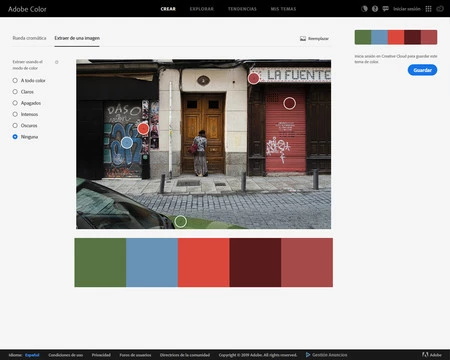The image size is (450, 360).
Task: Open the Creative Cloud icon in header
Action: click(x=440, y=9)
